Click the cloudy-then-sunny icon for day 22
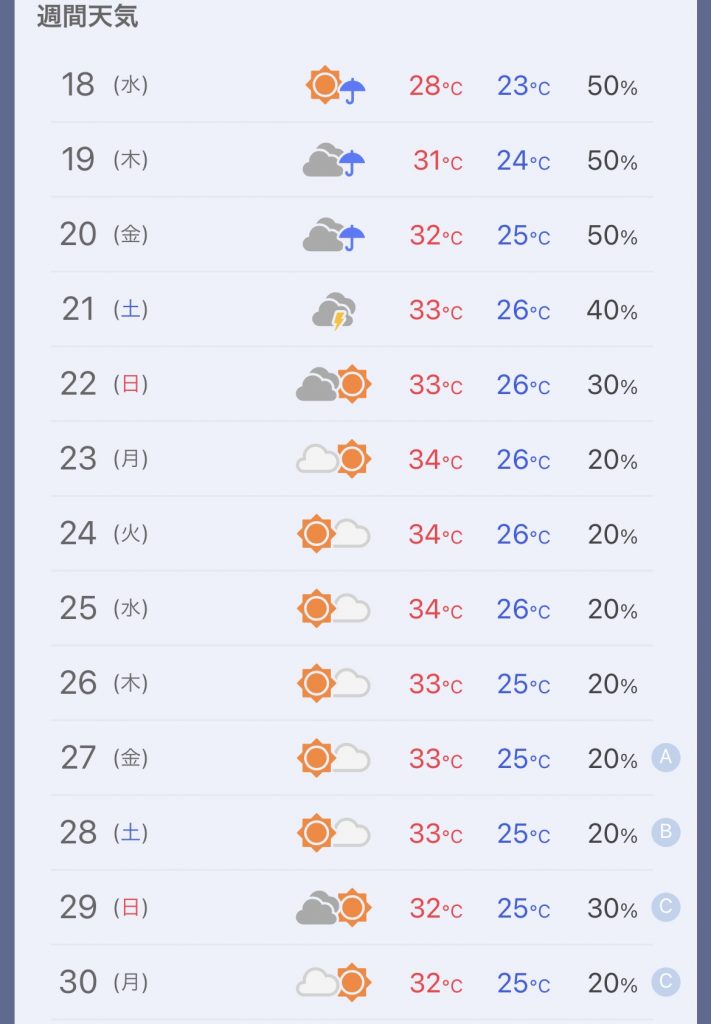 (x=334, y=384)
